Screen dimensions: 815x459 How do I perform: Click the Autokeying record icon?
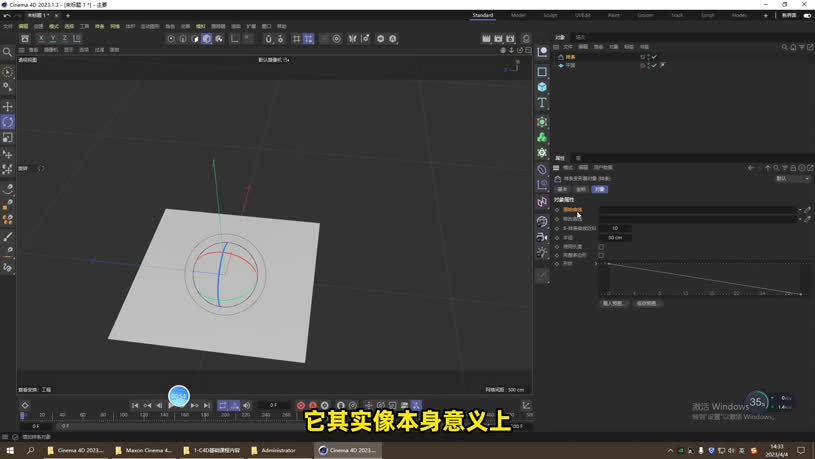313,405
